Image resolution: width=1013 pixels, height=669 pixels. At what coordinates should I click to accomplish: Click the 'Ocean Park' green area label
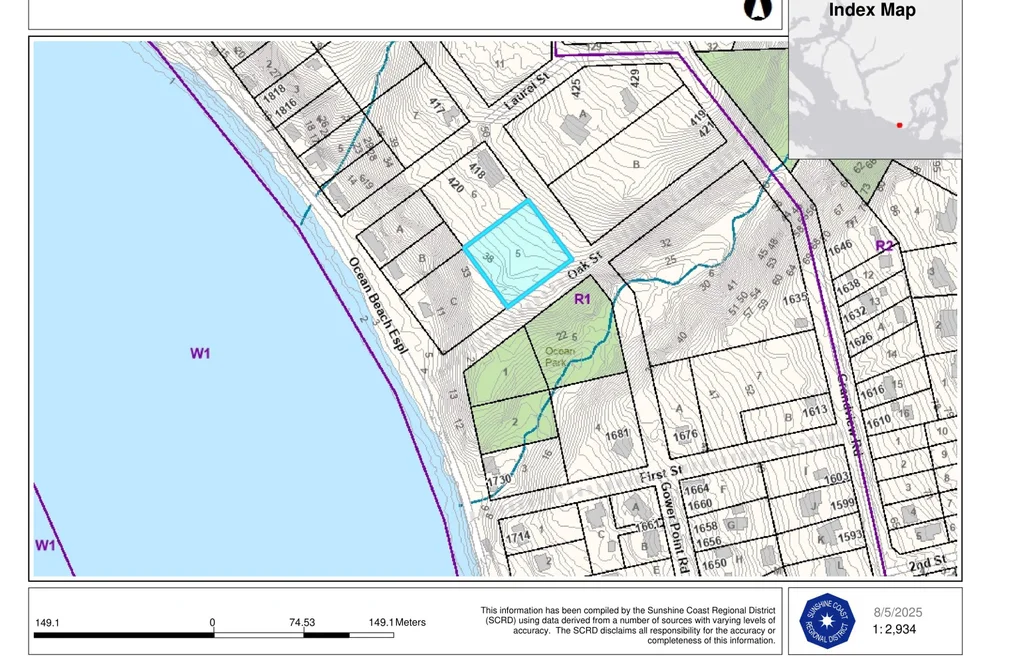(x=559, y=356)
